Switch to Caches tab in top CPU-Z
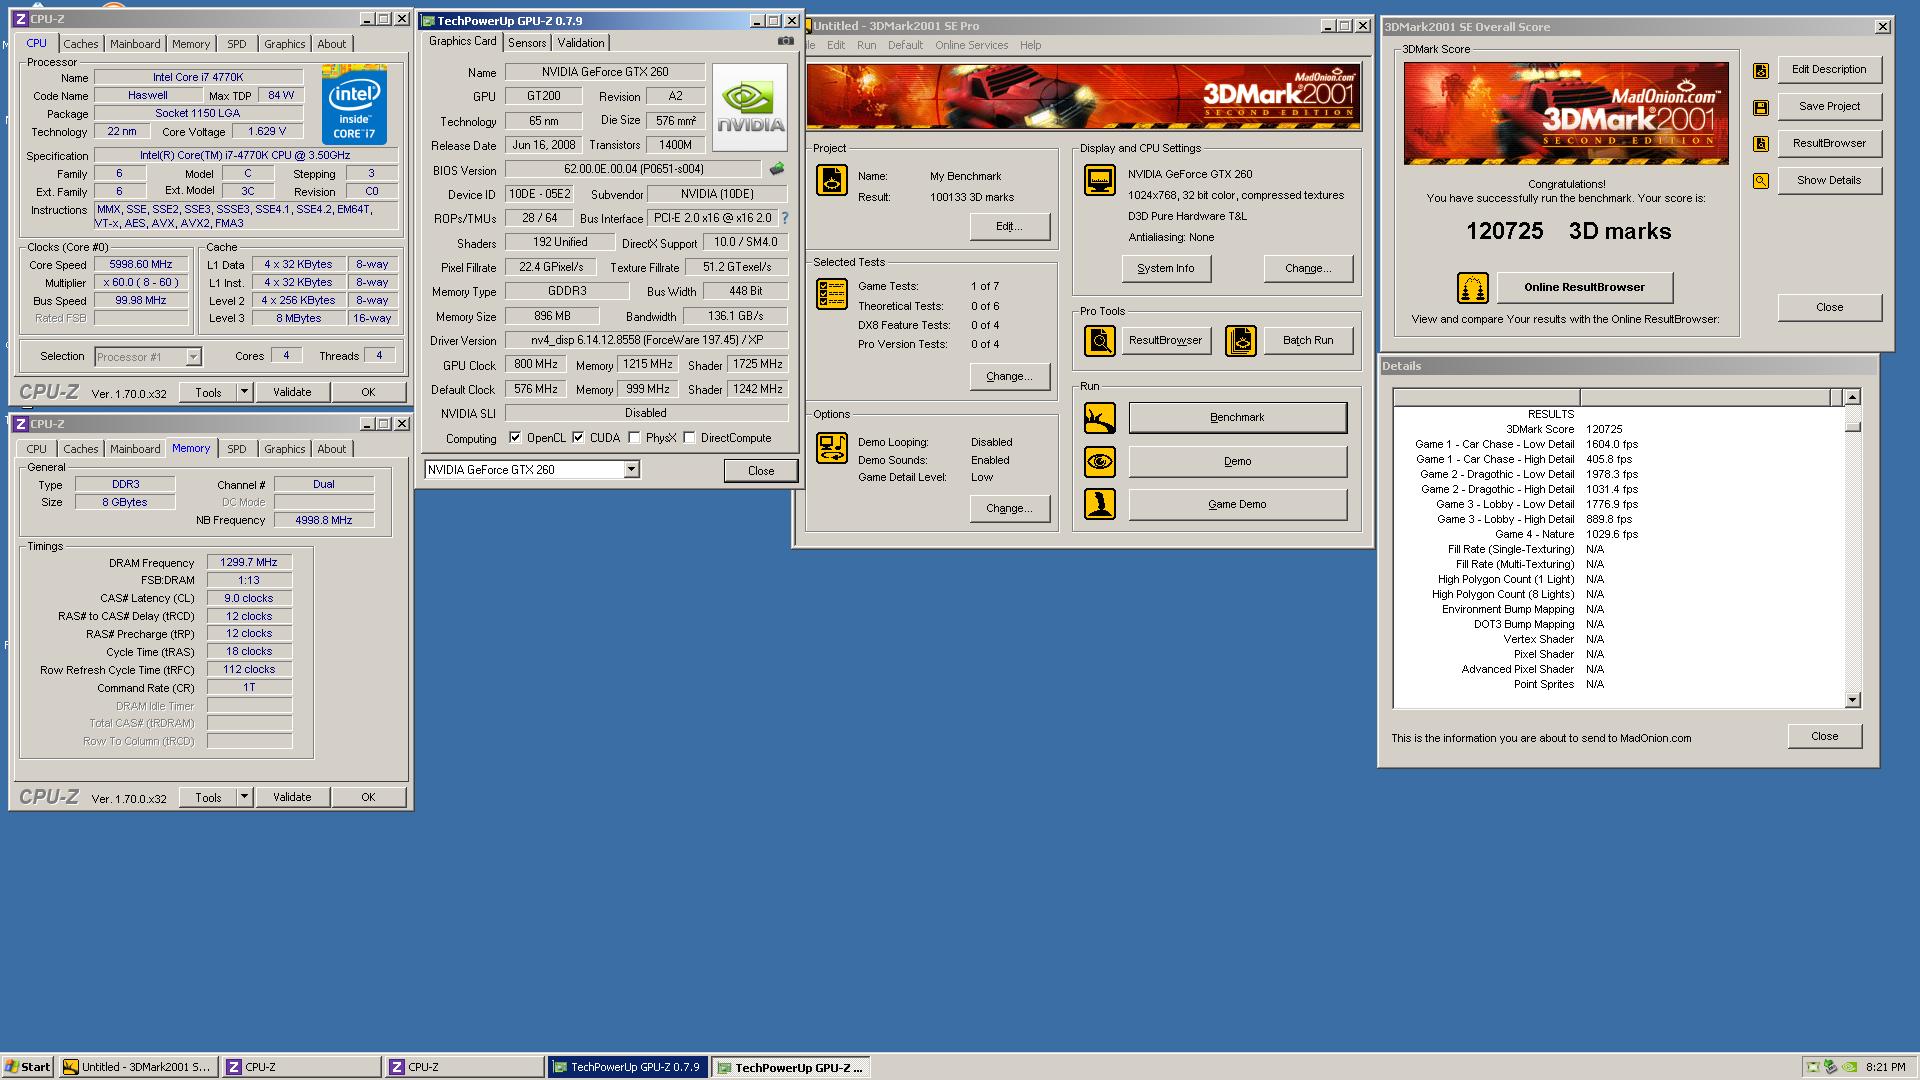The height and width of the screenshot is (1080, 1920). click(81, 44)
